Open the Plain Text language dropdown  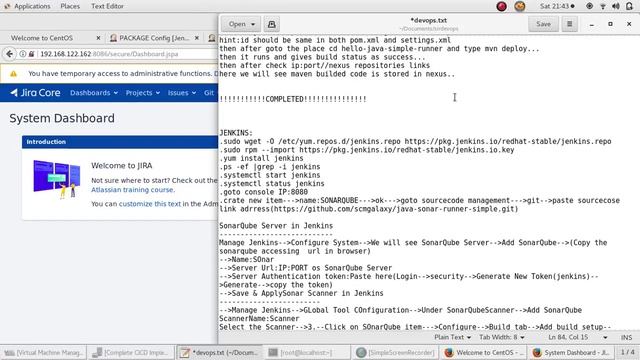pyautogui.click(x=452, y=337)
